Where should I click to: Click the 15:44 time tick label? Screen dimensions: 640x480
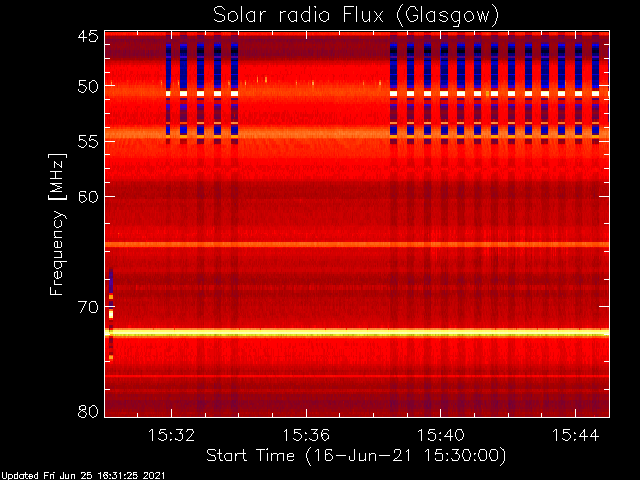[x=576, y=435]
